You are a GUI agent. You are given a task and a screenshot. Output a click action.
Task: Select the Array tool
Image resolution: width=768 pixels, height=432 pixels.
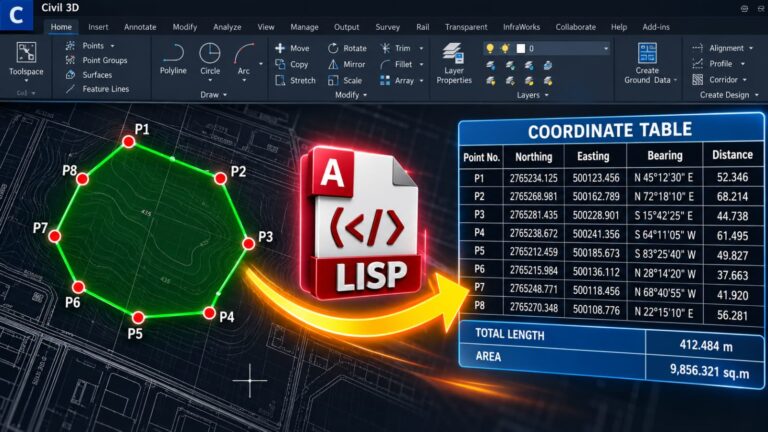pyautogui.click(x=397, y=80)
